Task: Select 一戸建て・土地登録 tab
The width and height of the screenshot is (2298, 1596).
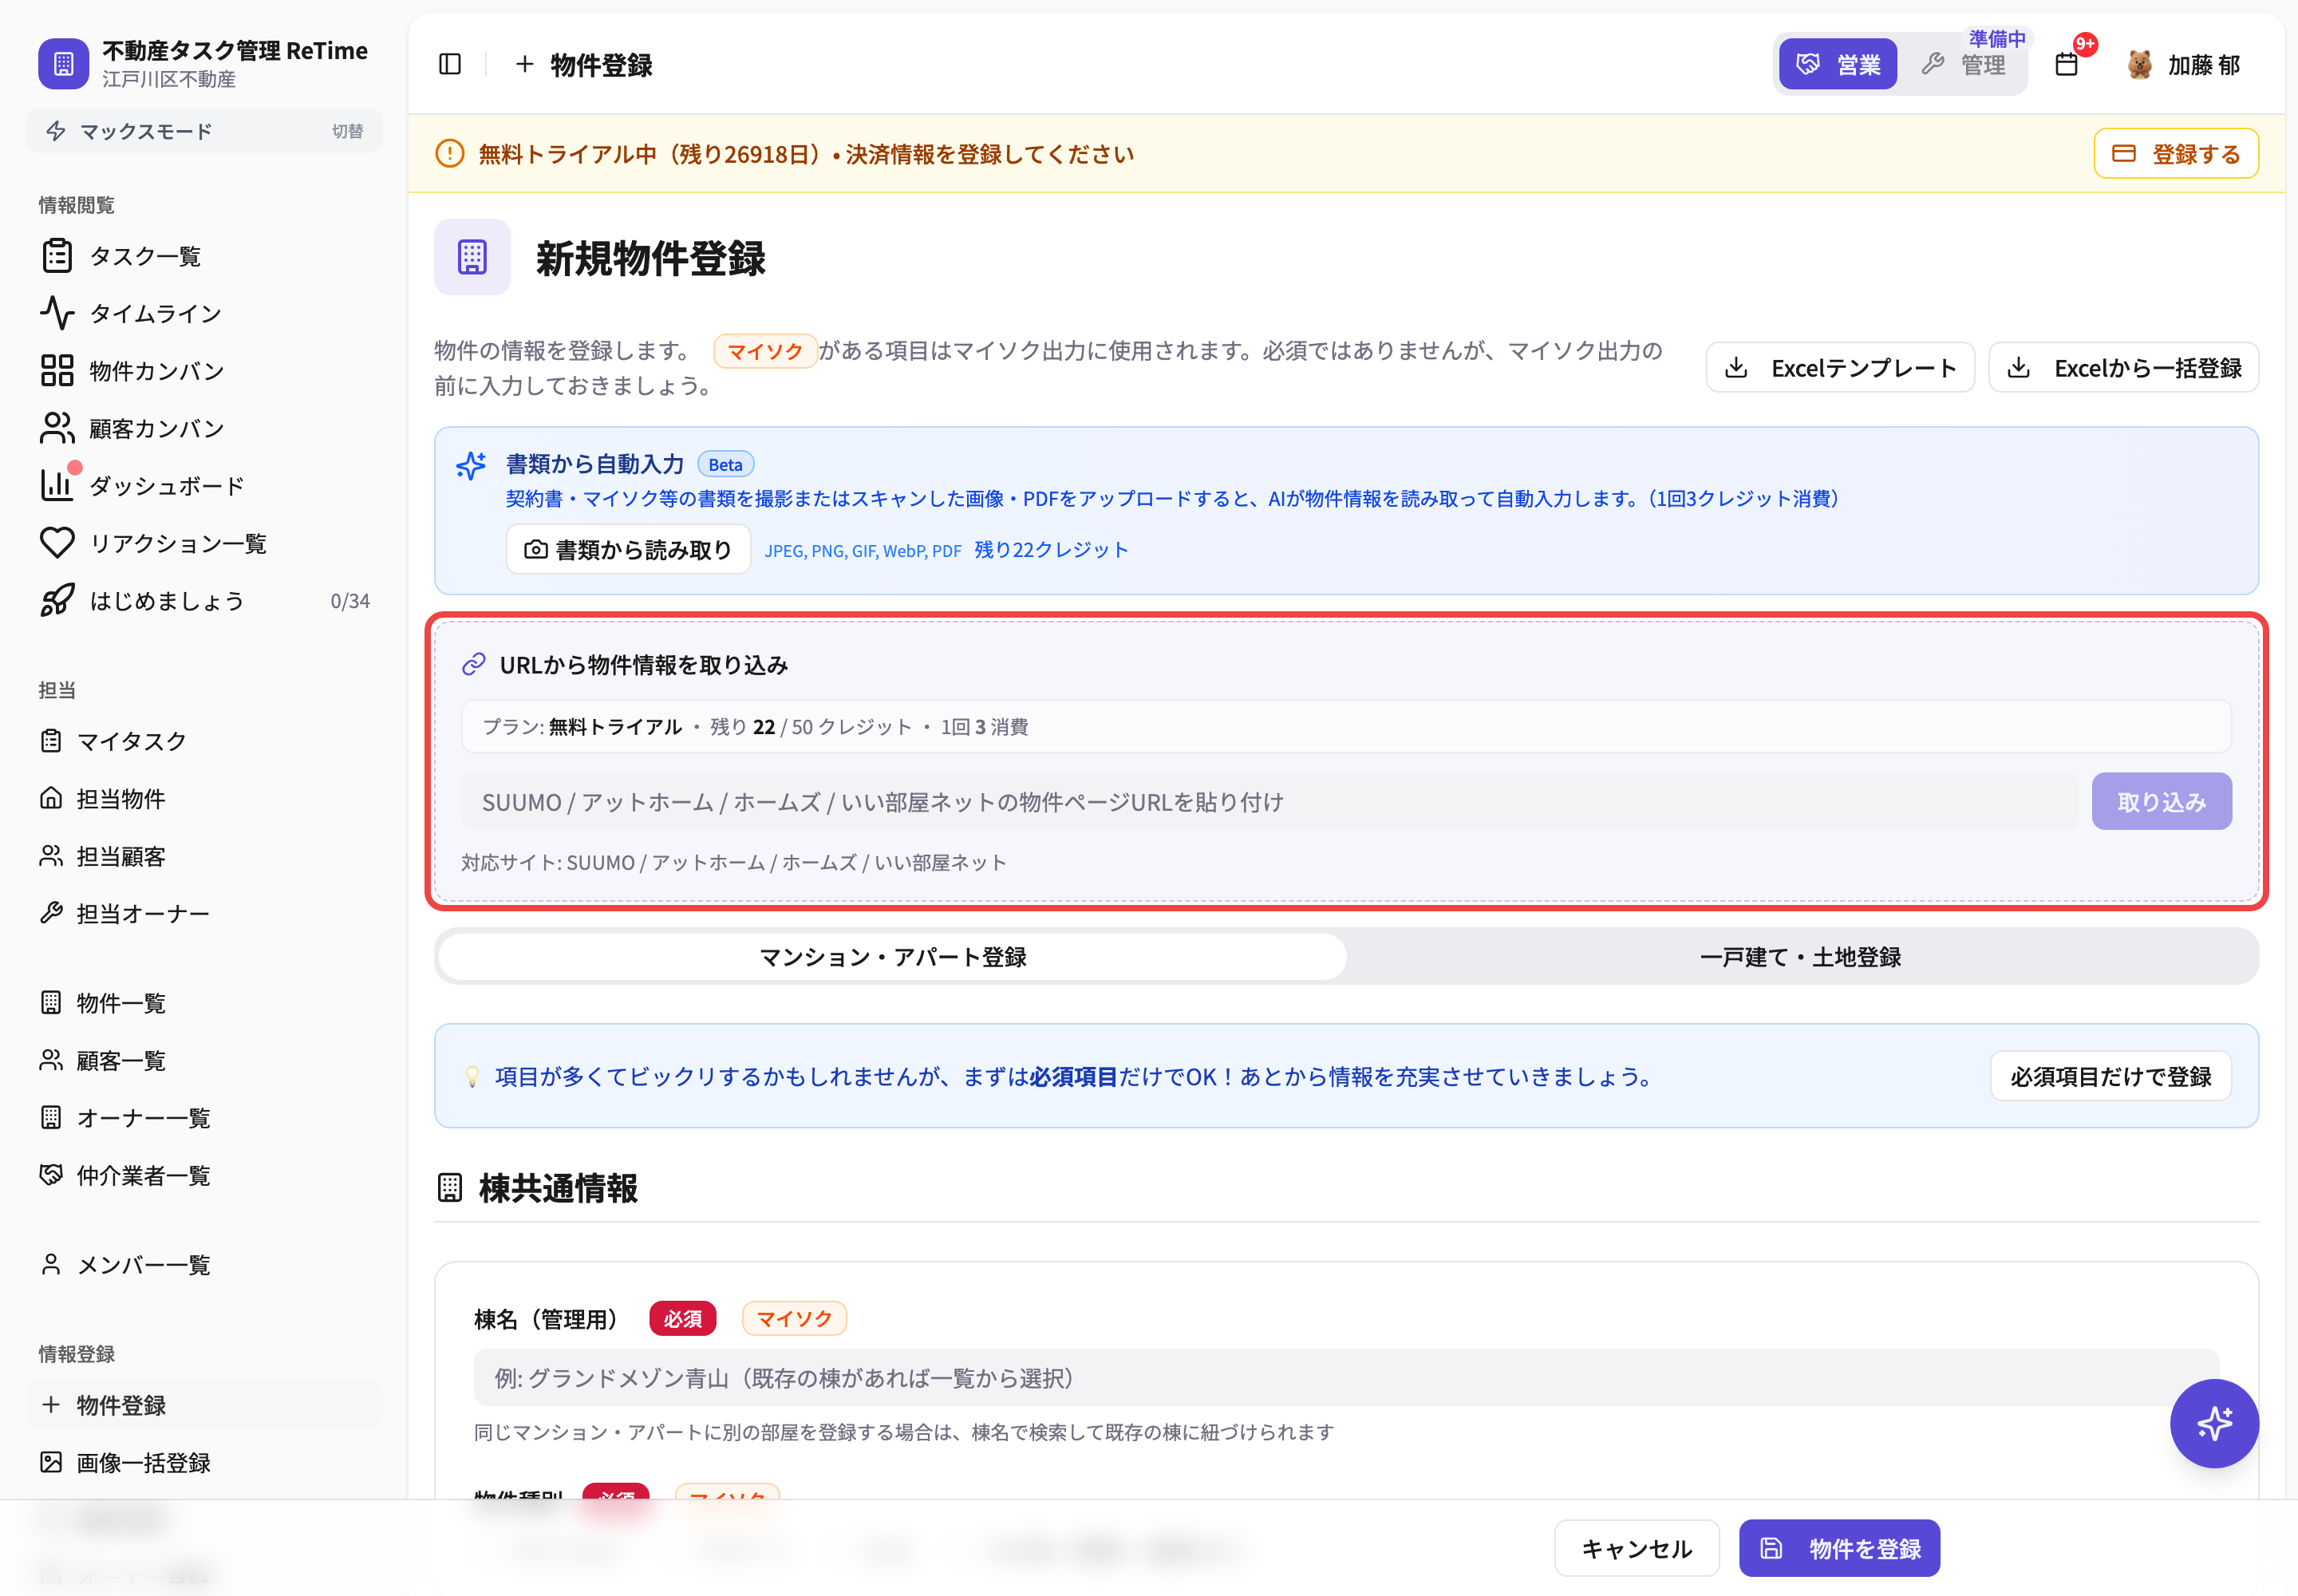Action: click(1800, 957)
